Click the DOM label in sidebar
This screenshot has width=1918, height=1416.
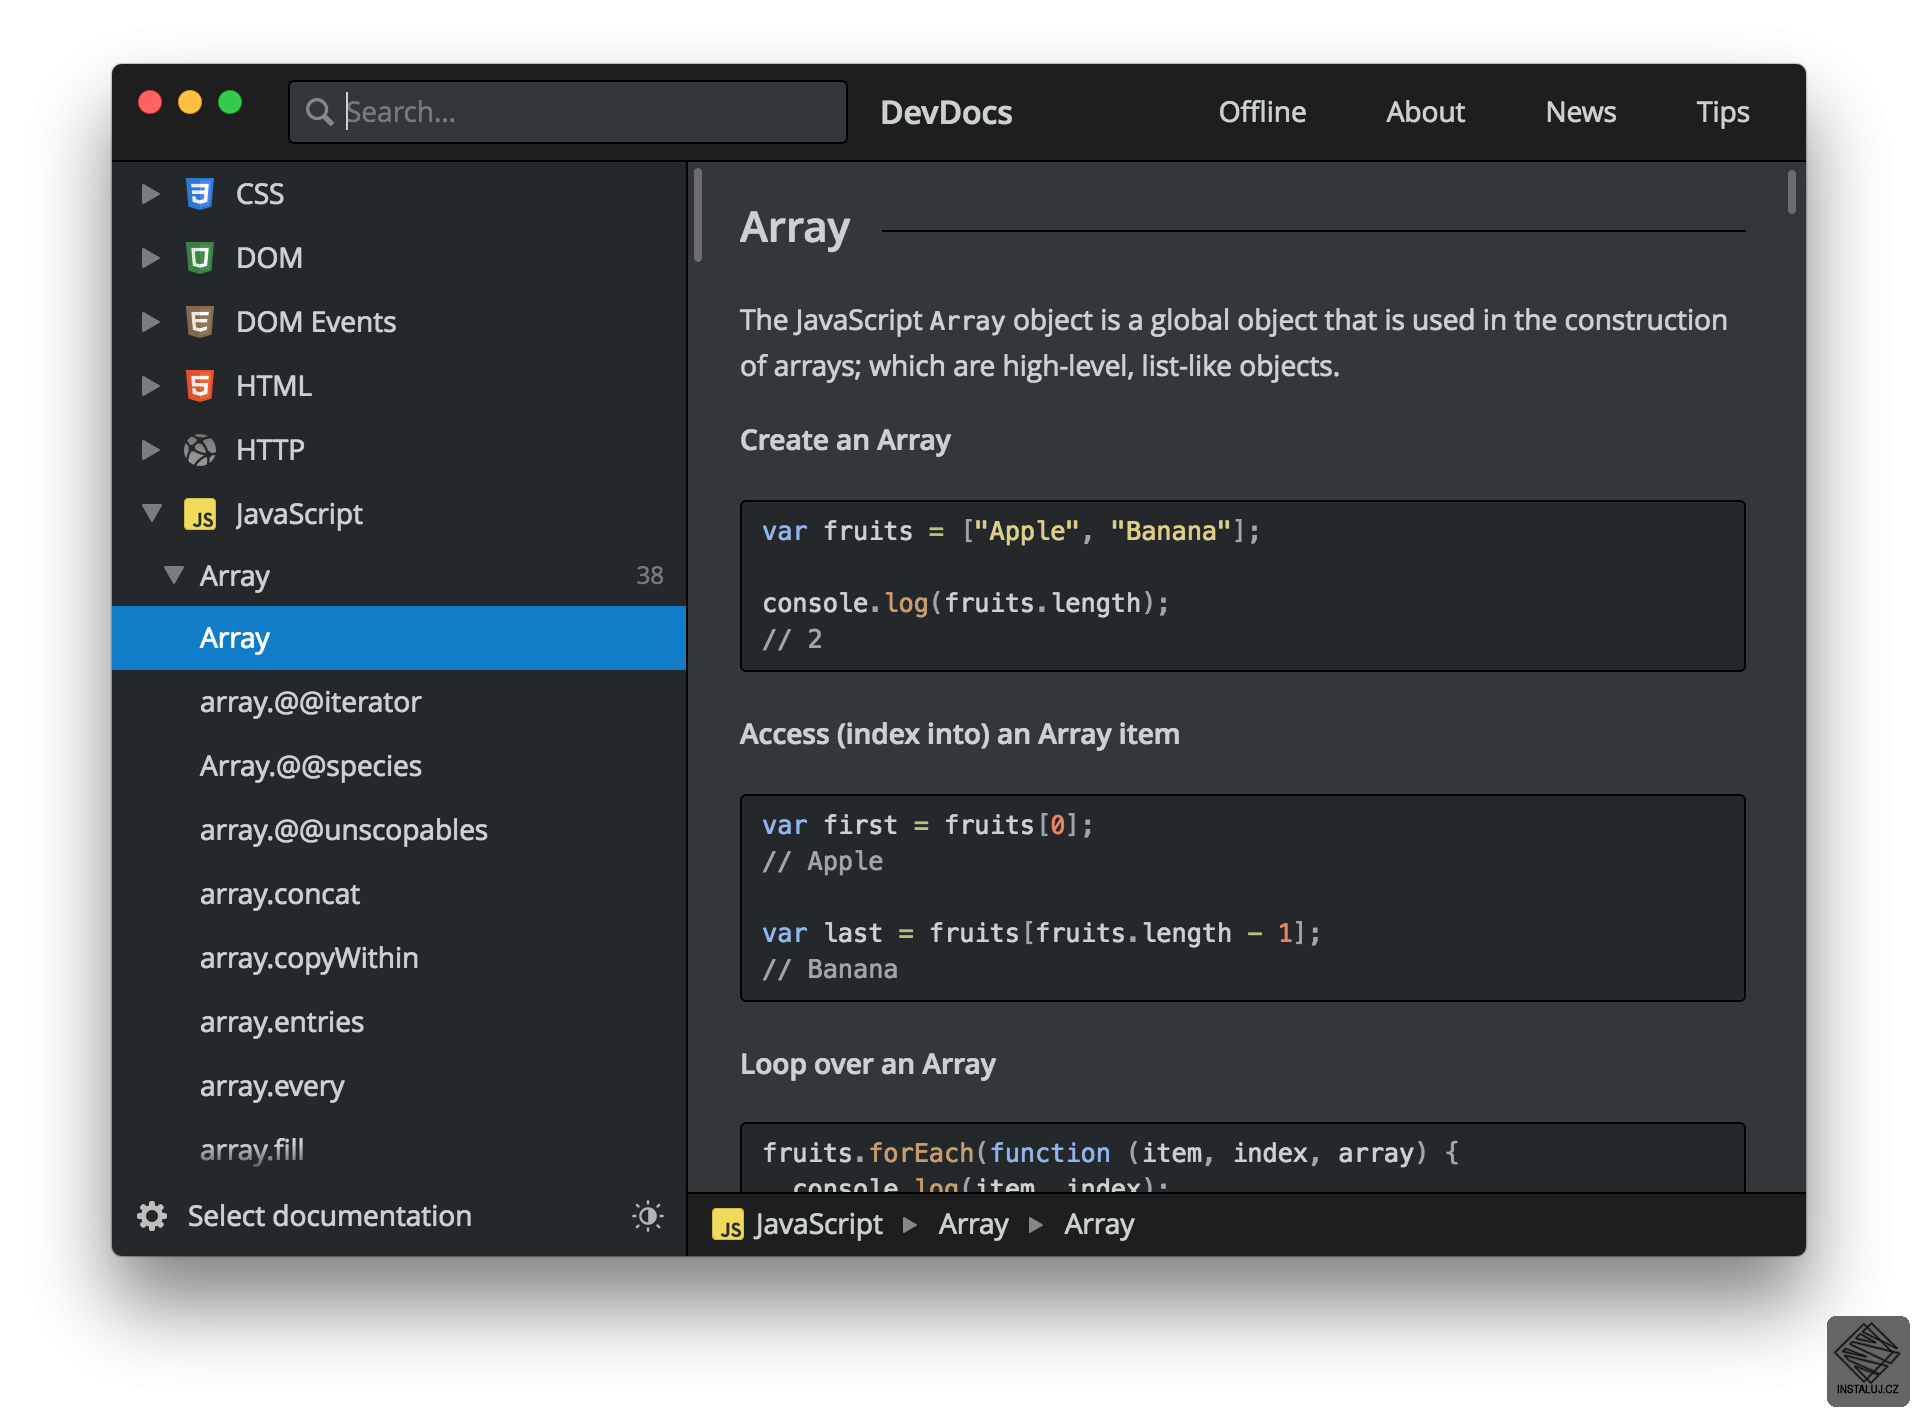click(x=269, y=257)
